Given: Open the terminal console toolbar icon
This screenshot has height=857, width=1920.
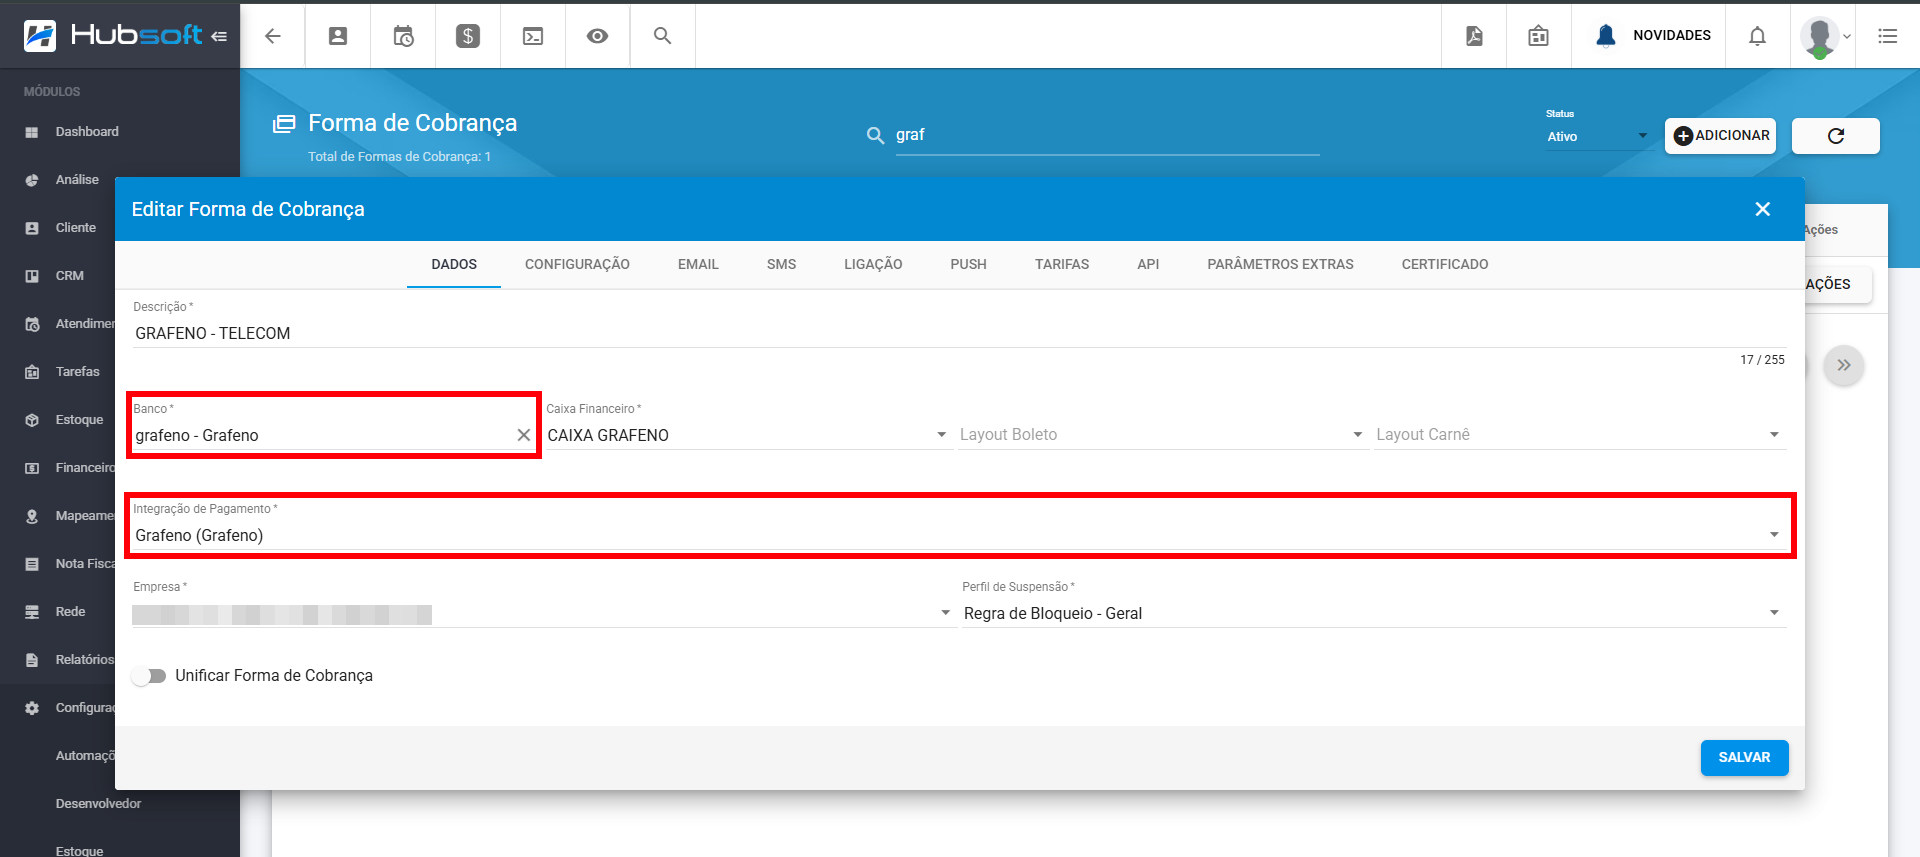Looking at the screenshot, I should [533, 36].
